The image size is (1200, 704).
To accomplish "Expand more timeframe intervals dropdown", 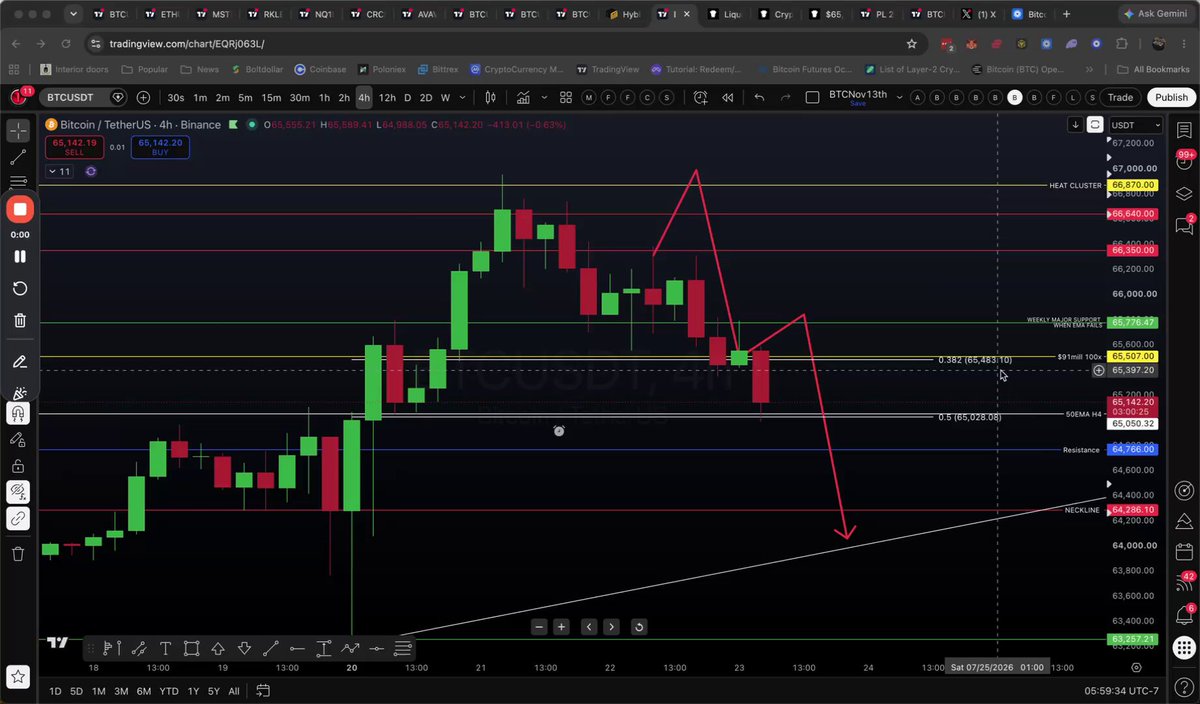I will point(461,97).
